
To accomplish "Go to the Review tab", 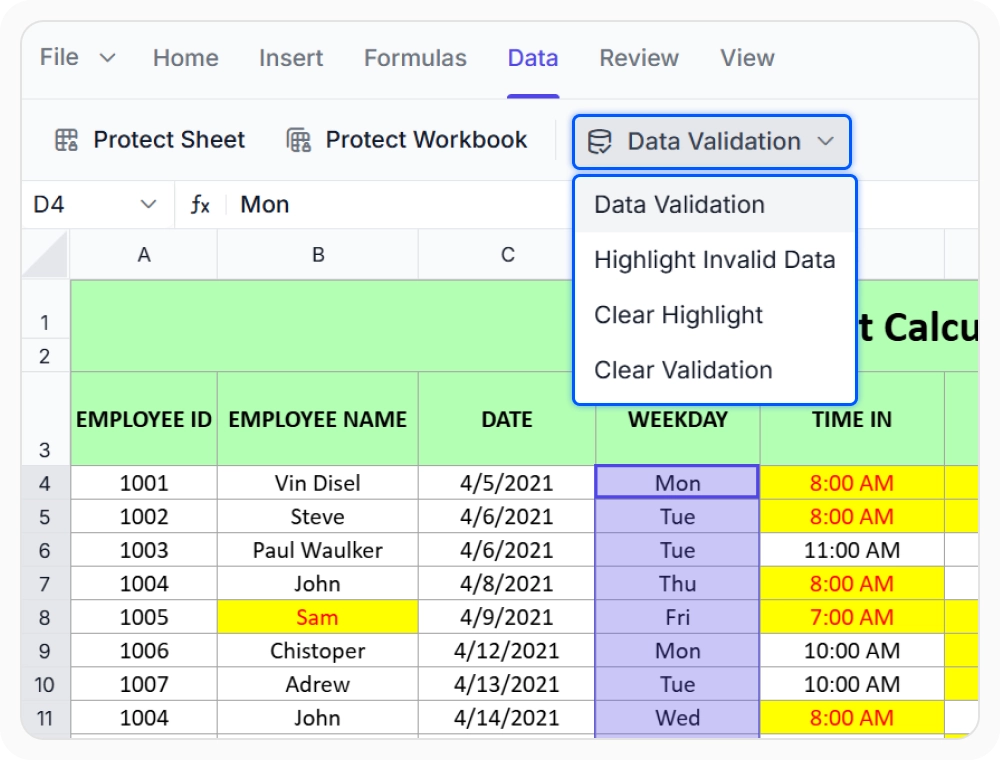I will [x=639, y=58].
